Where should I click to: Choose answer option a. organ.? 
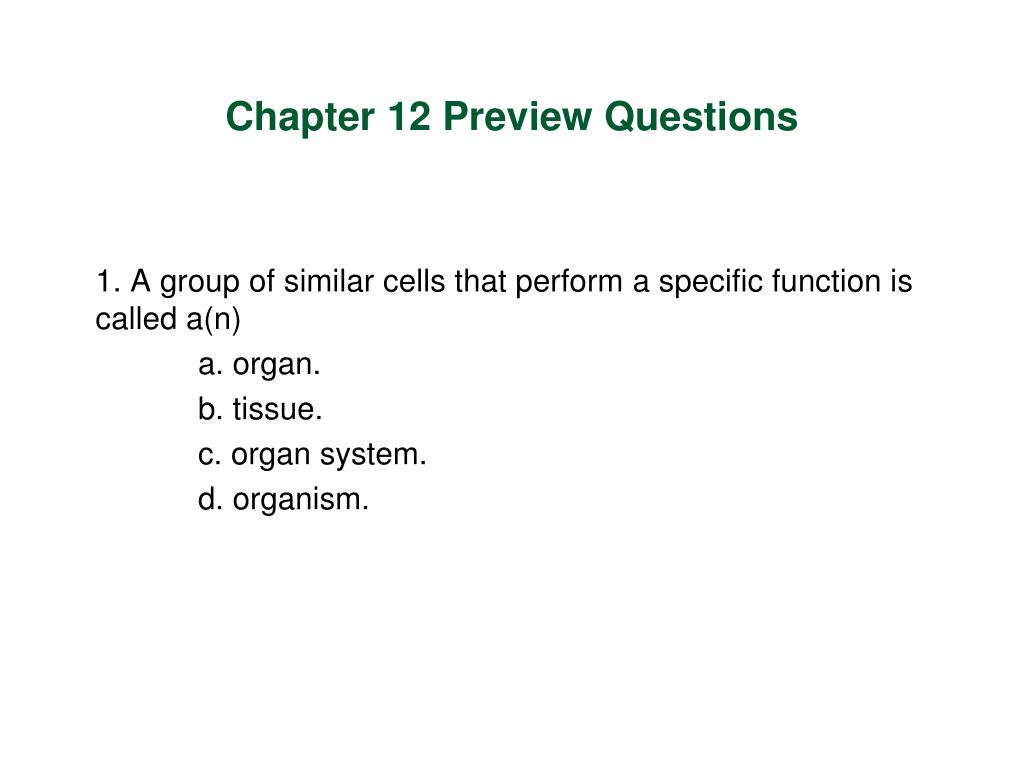259,365
